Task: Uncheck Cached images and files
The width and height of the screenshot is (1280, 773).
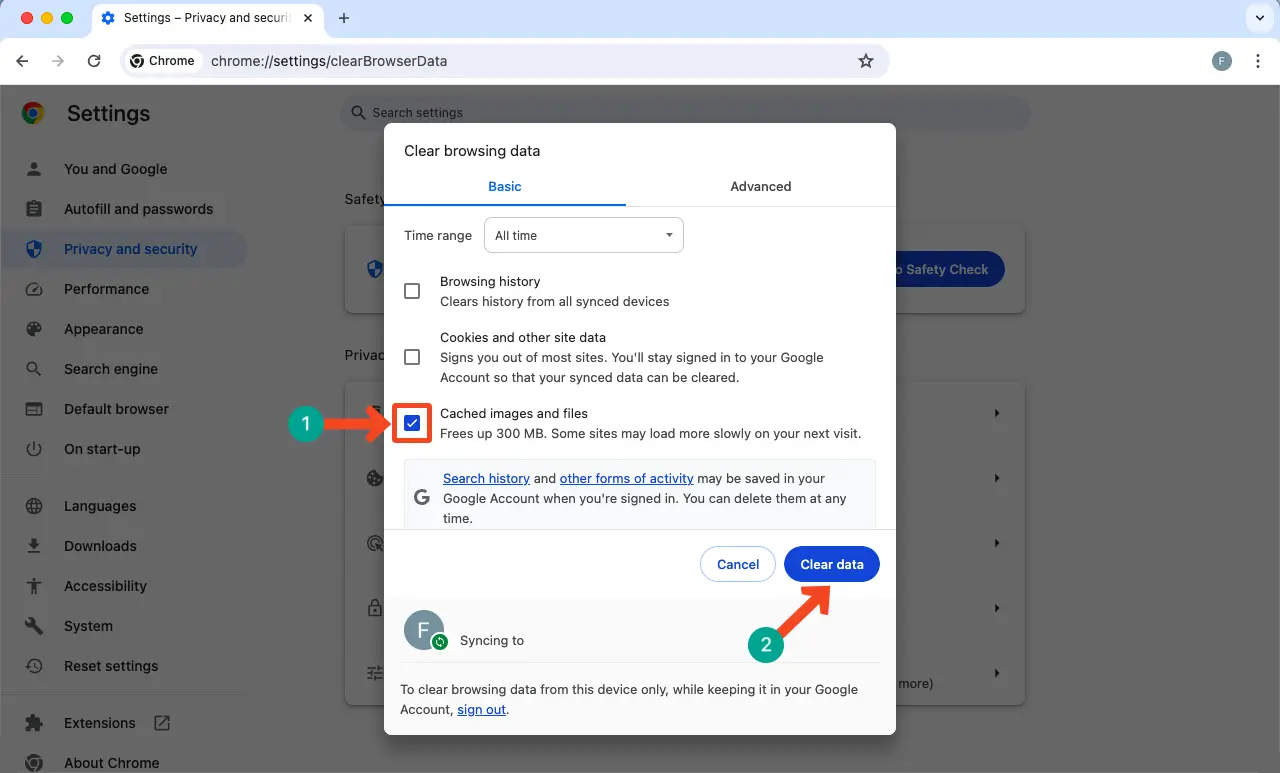Action: (412, 423)
